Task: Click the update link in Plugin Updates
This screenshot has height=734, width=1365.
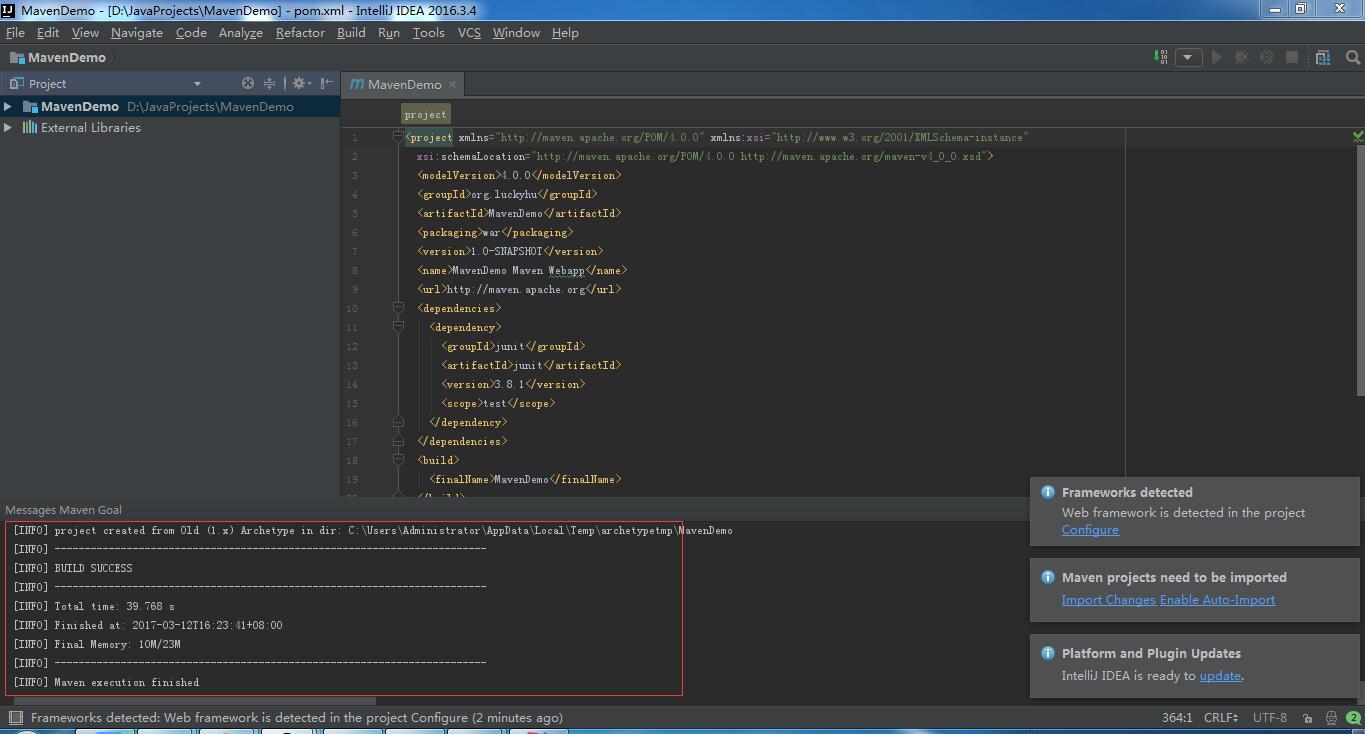Action: 1220,676
